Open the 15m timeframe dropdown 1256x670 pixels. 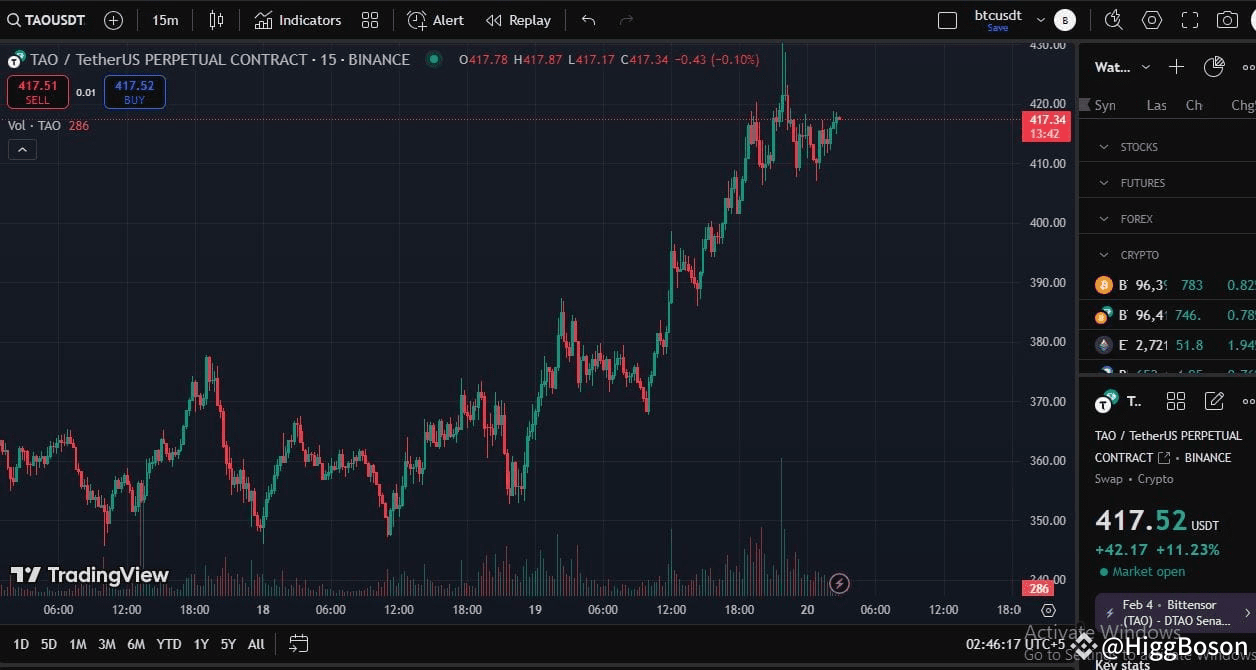click(166, 19)
